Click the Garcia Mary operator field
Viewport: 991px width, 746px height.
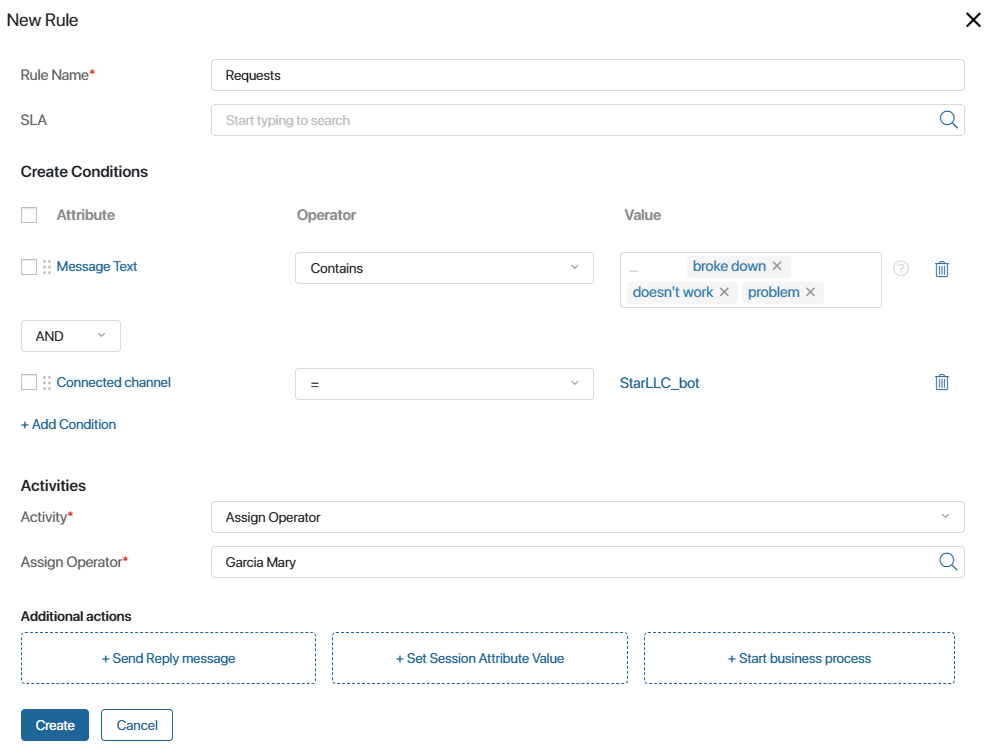click(588, 562)
